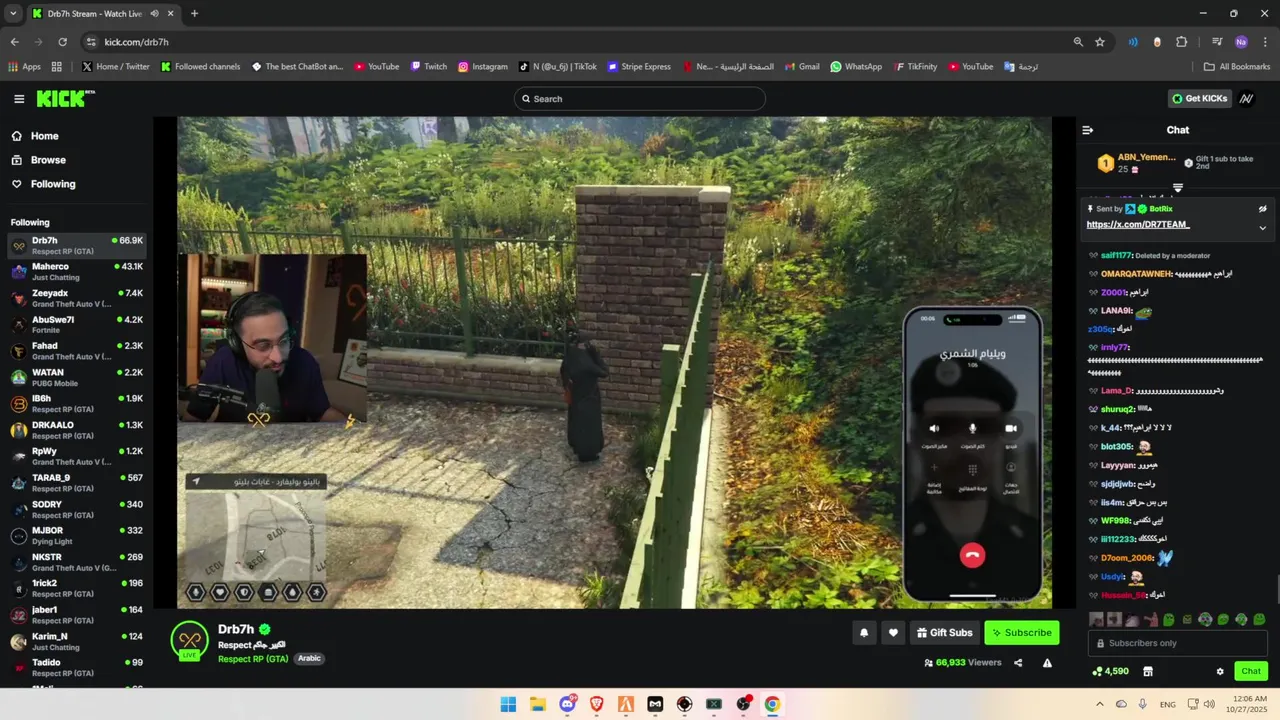Click the microphone tray icon
This screenshot has height=720, width=1280.
point(1142,704)
